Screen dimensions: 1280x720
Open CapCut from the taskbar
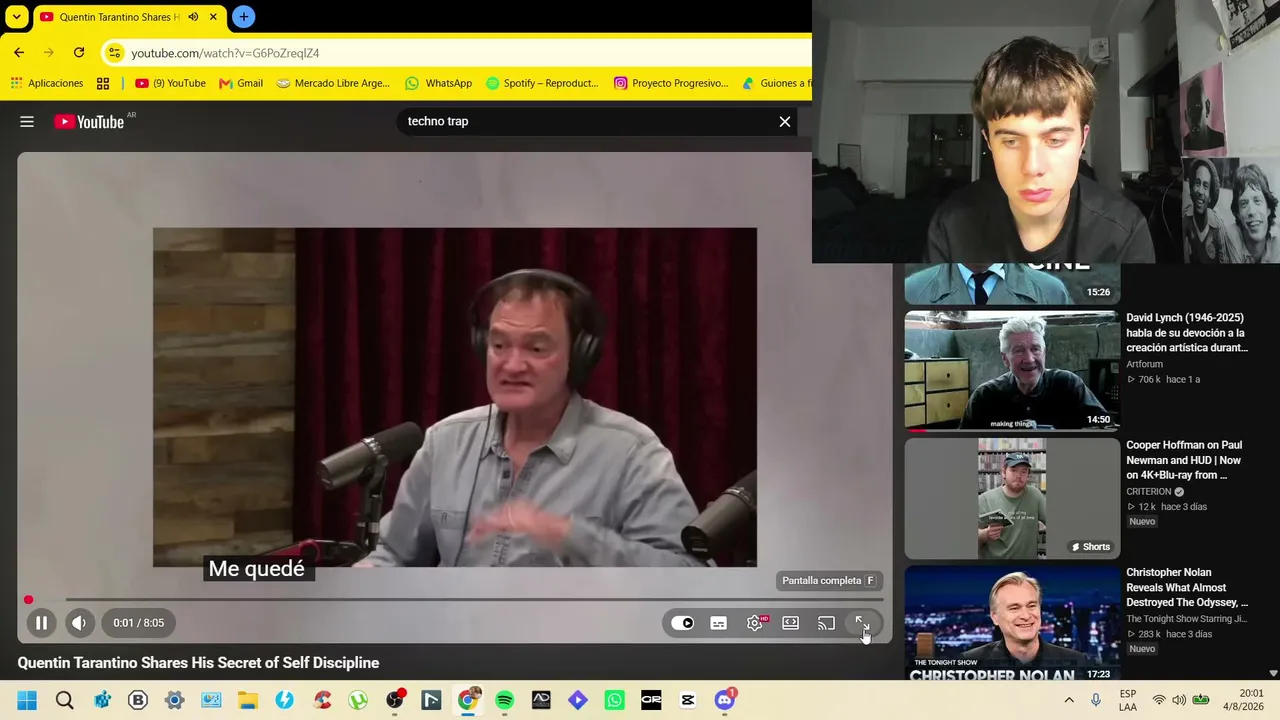pos(688,700)
